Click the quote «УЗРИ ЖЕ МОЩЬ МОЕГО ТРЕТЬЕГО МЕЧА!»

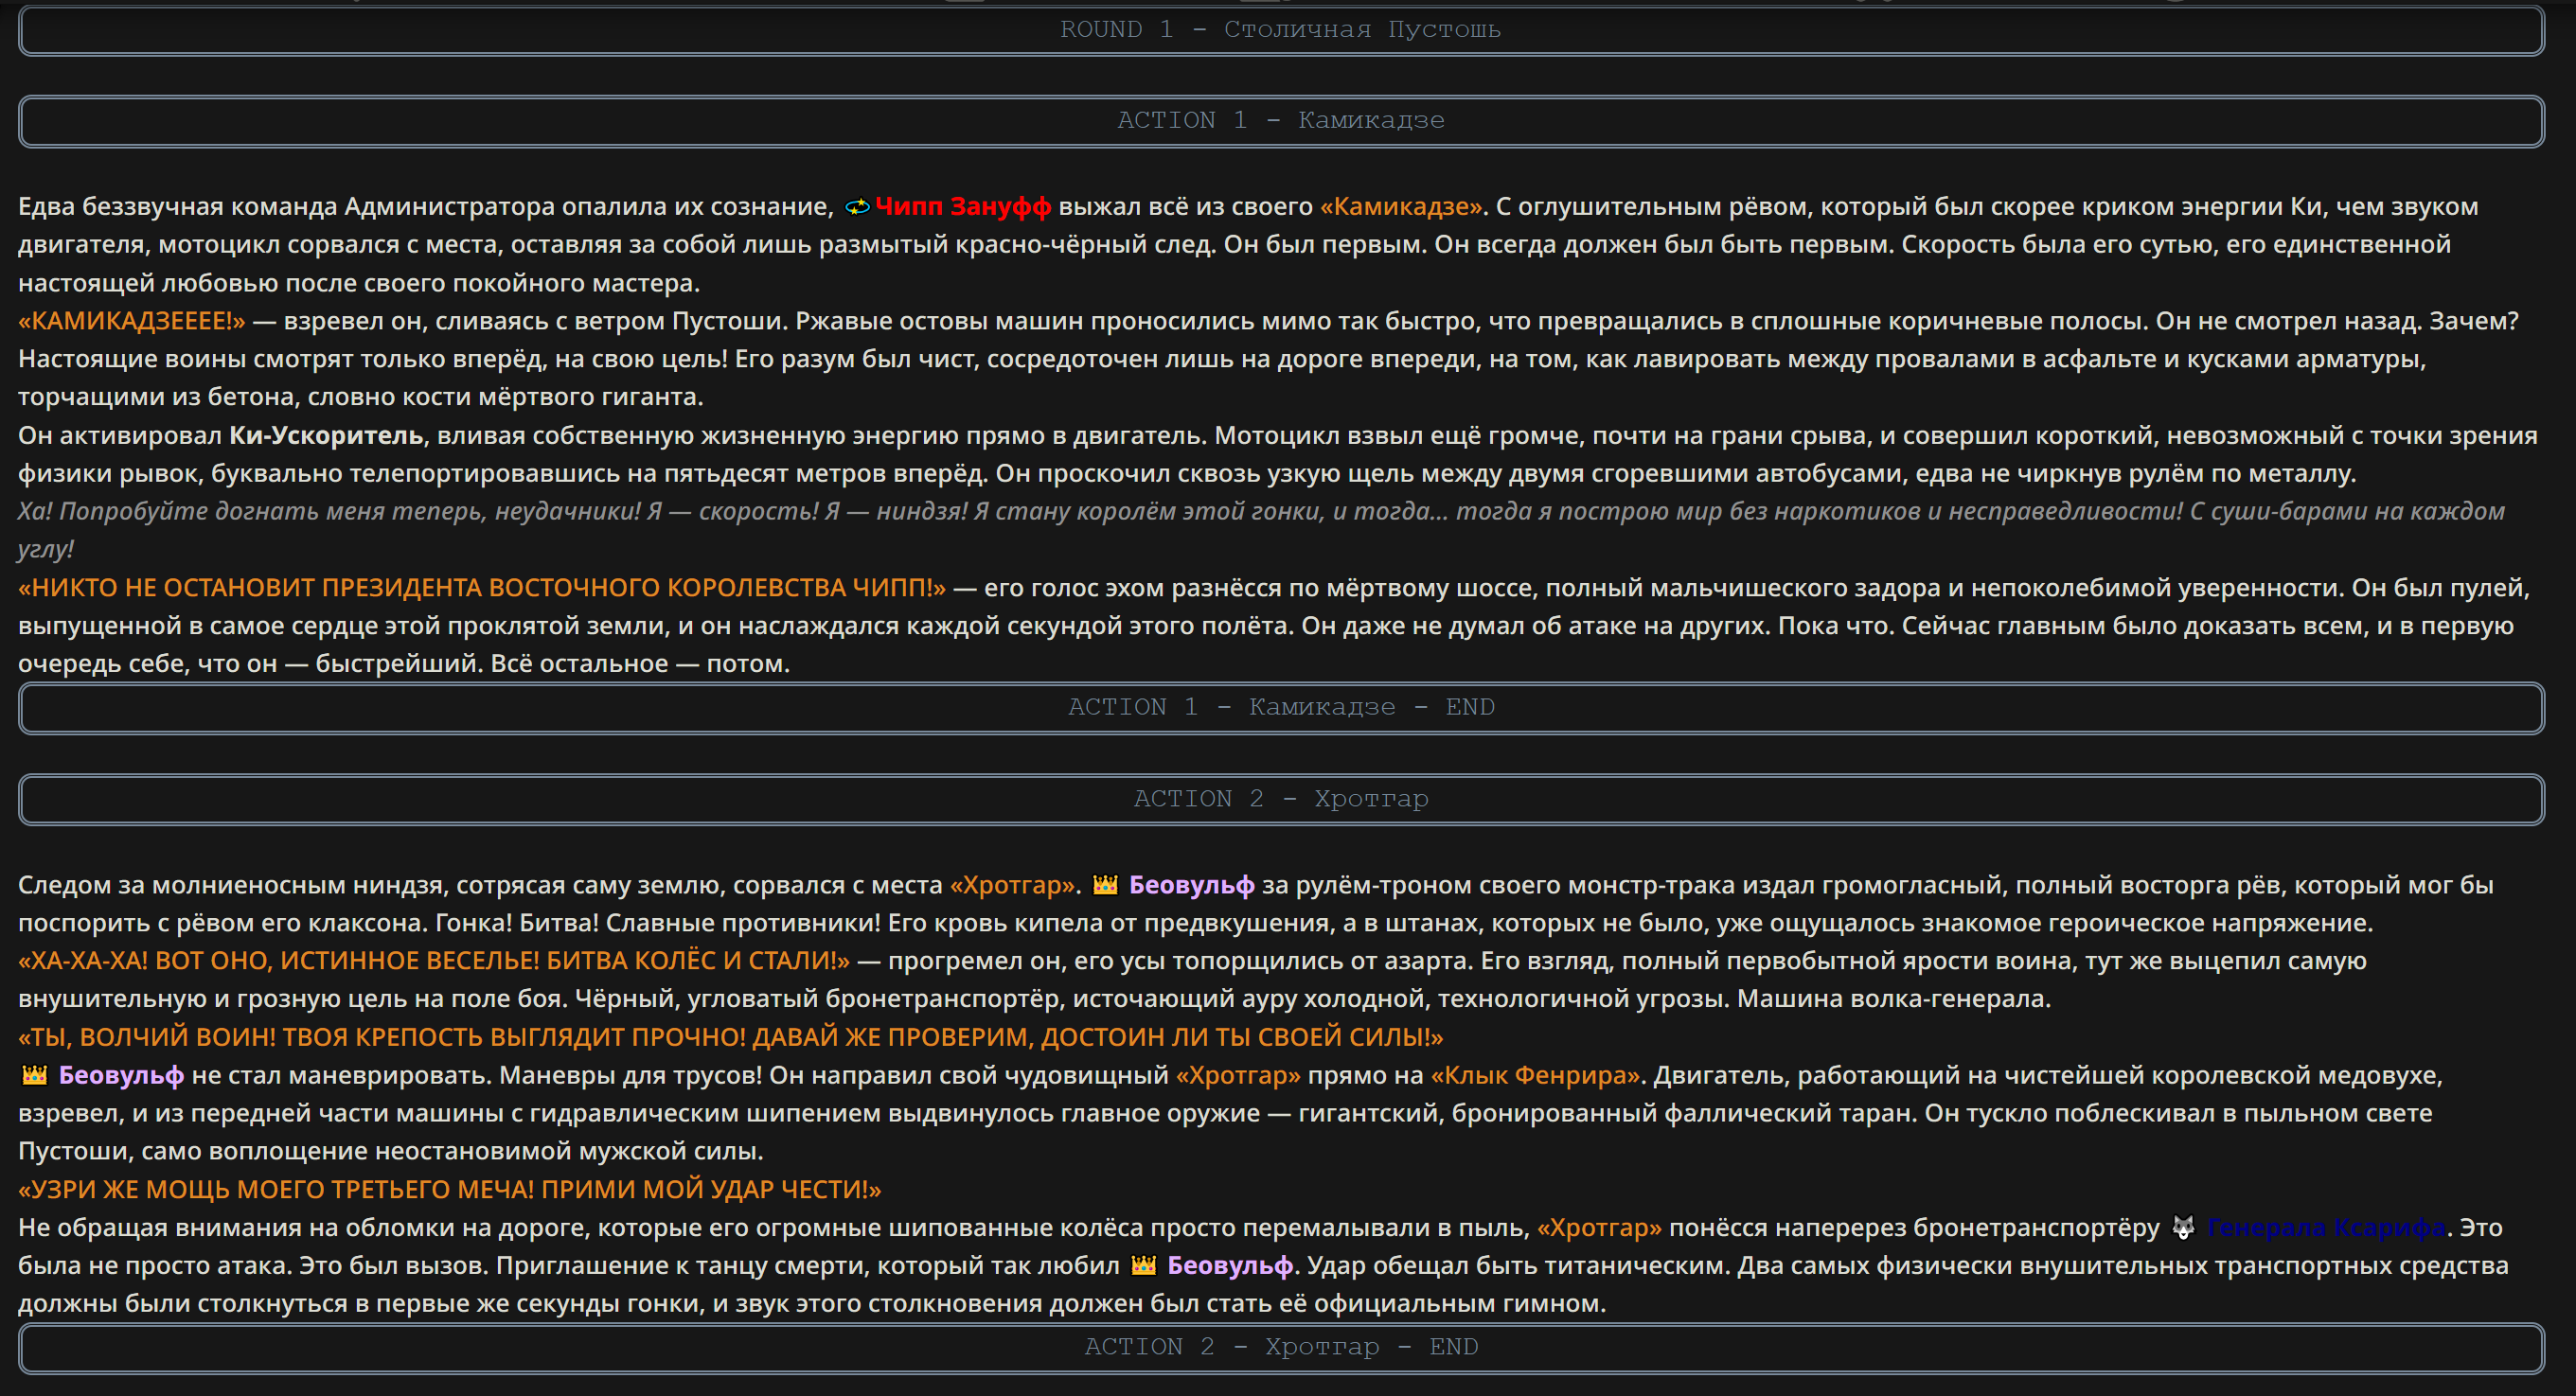click(450, 1189)
